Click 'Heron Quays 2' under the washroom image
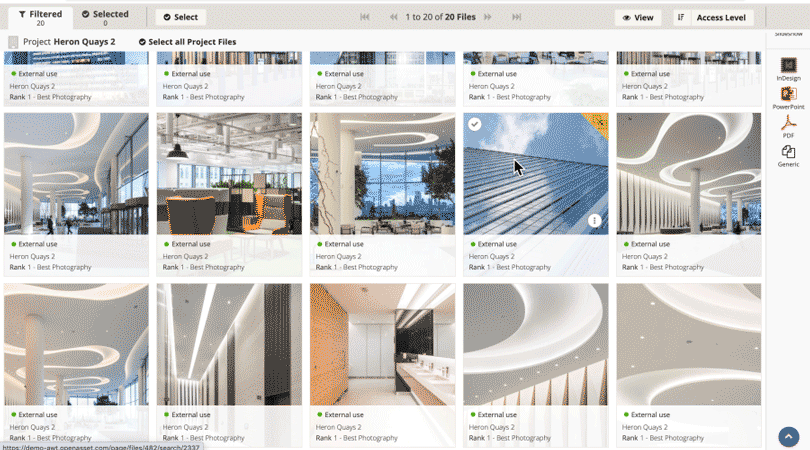810x450 pixels. click(x=338, y=427)
